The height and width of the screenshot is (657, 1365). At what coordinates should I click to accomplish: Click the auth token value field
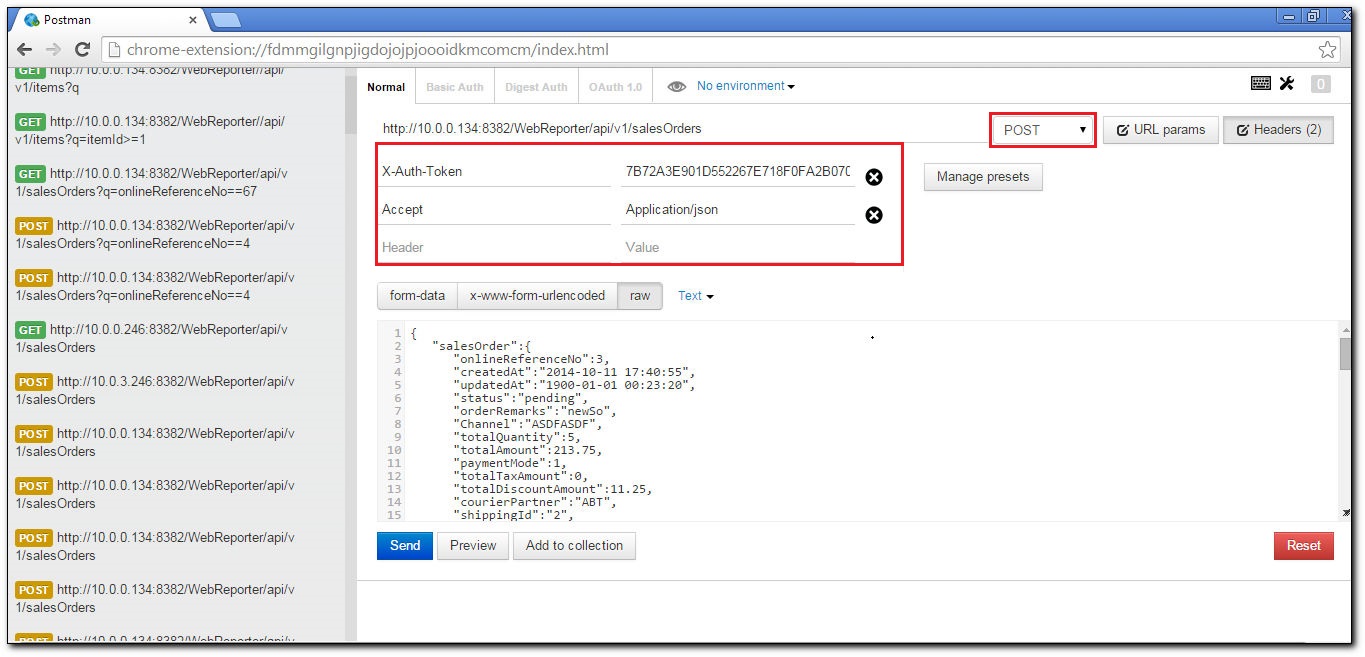coord(738,172)
